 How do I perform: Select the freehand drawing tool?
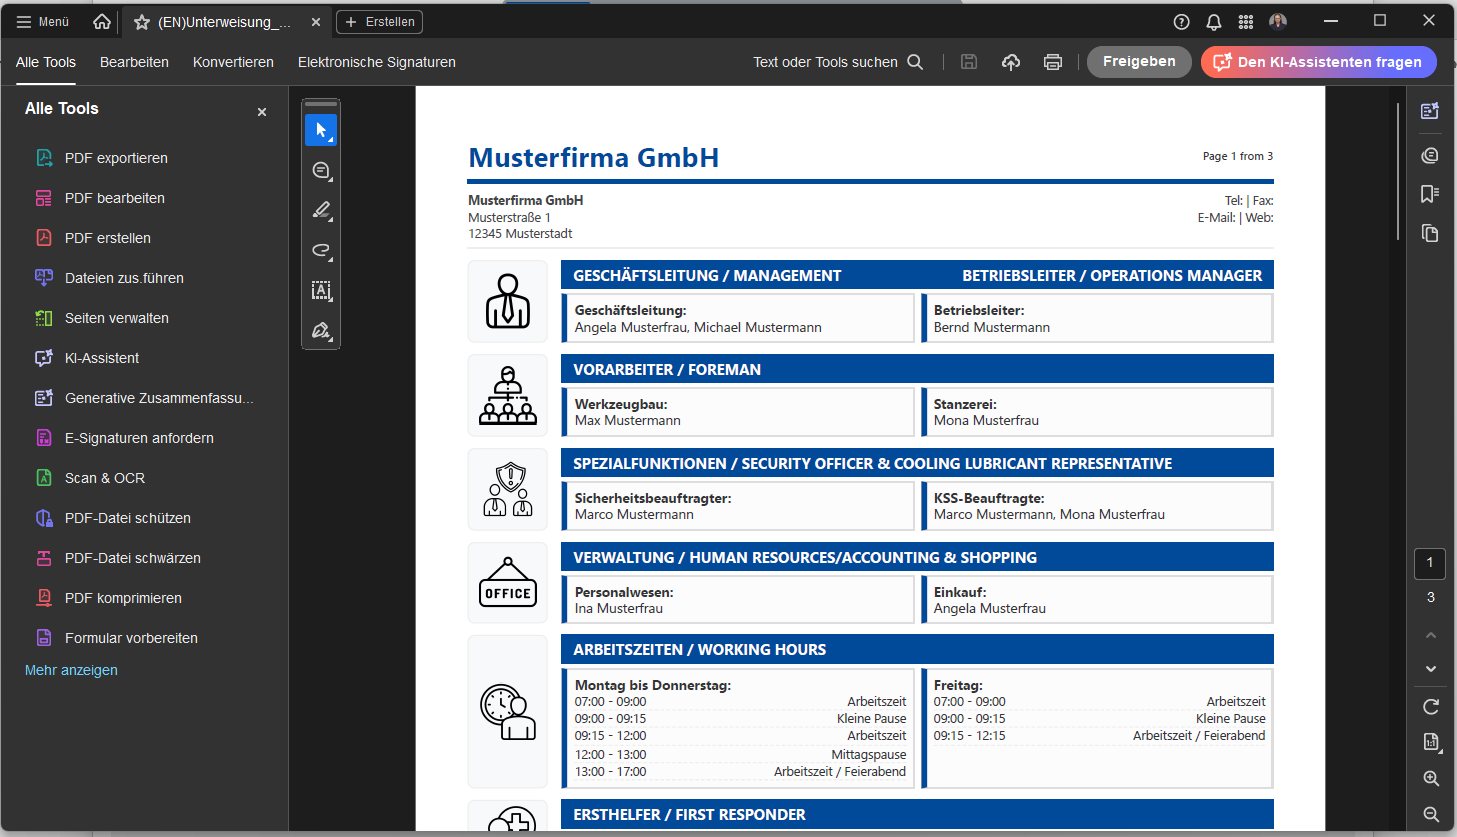pyautogui.click(x=321, y=251)
